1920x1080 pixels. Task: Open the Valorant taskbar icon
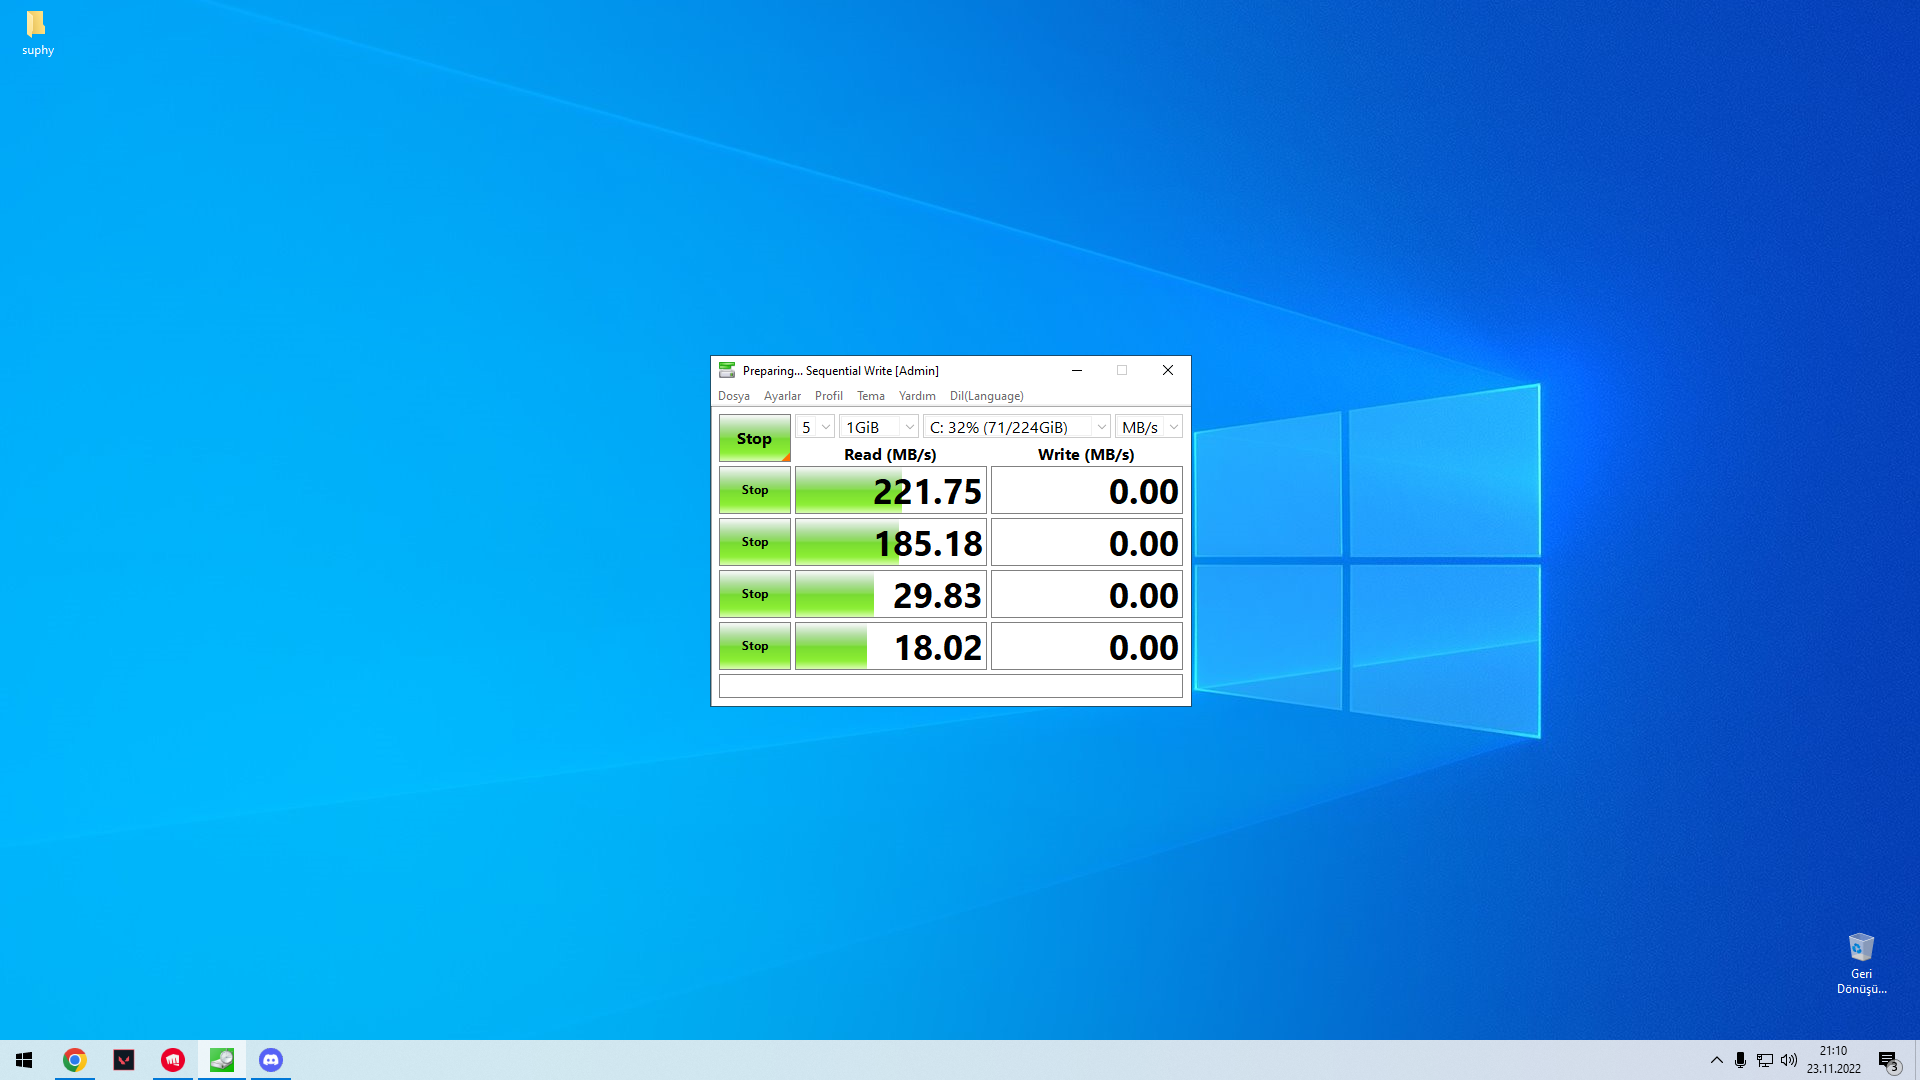124,1060
